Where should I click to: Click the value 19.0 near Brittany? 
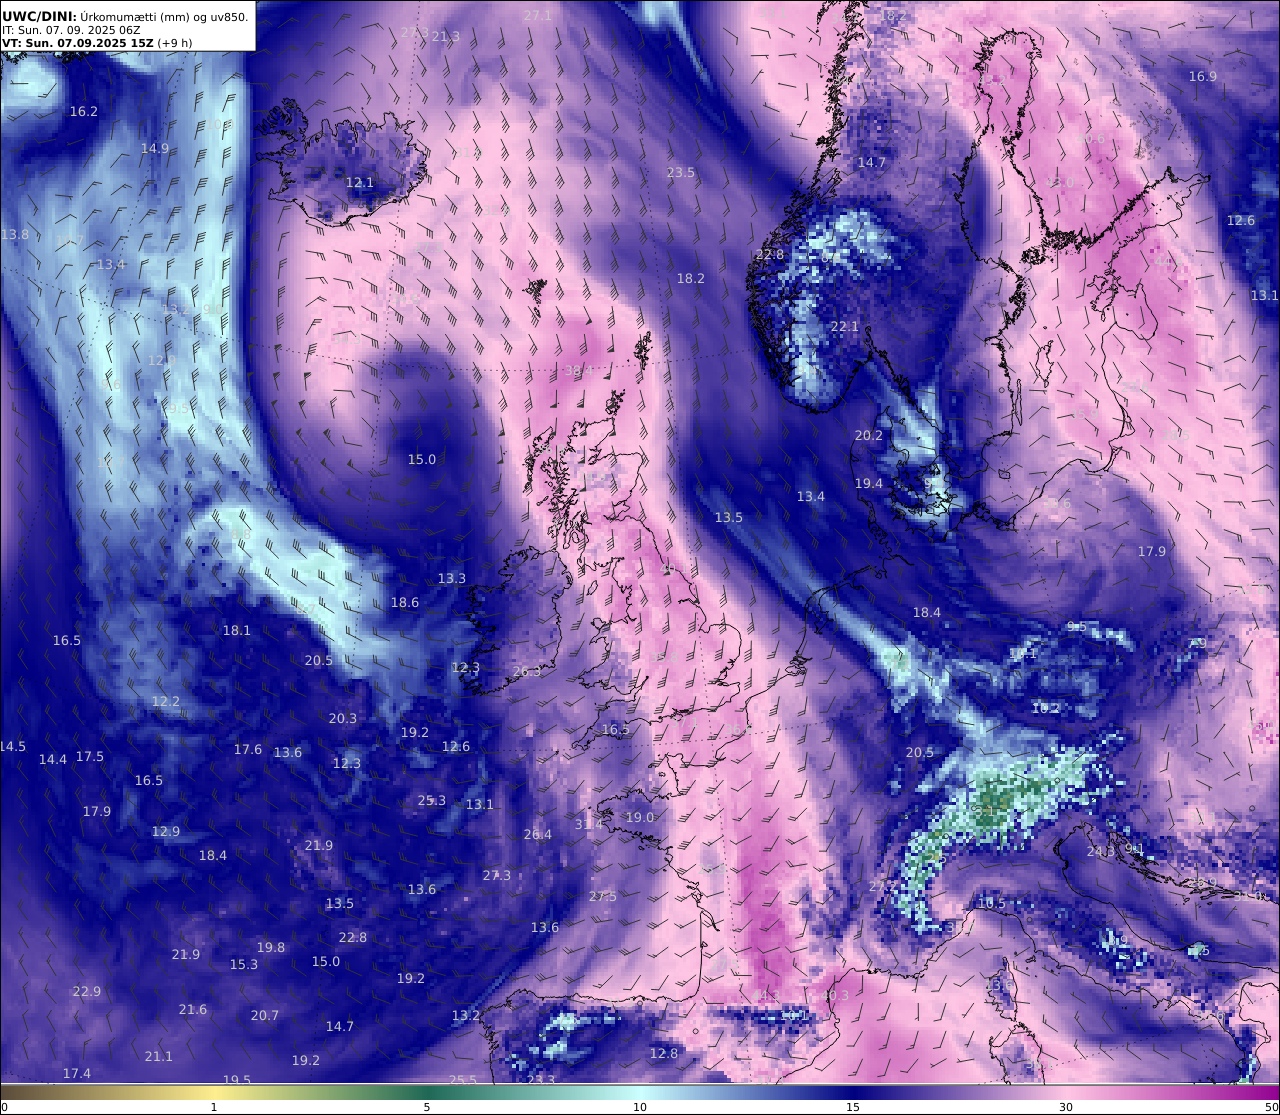(640, 817)
